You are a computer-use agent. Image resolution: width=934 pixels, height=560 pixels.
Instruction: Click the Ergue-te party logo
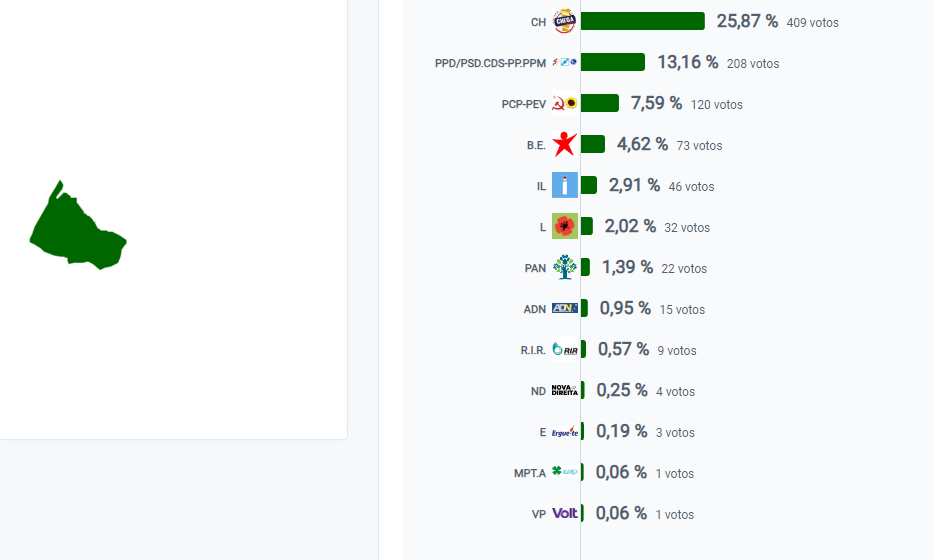point(565,432)
